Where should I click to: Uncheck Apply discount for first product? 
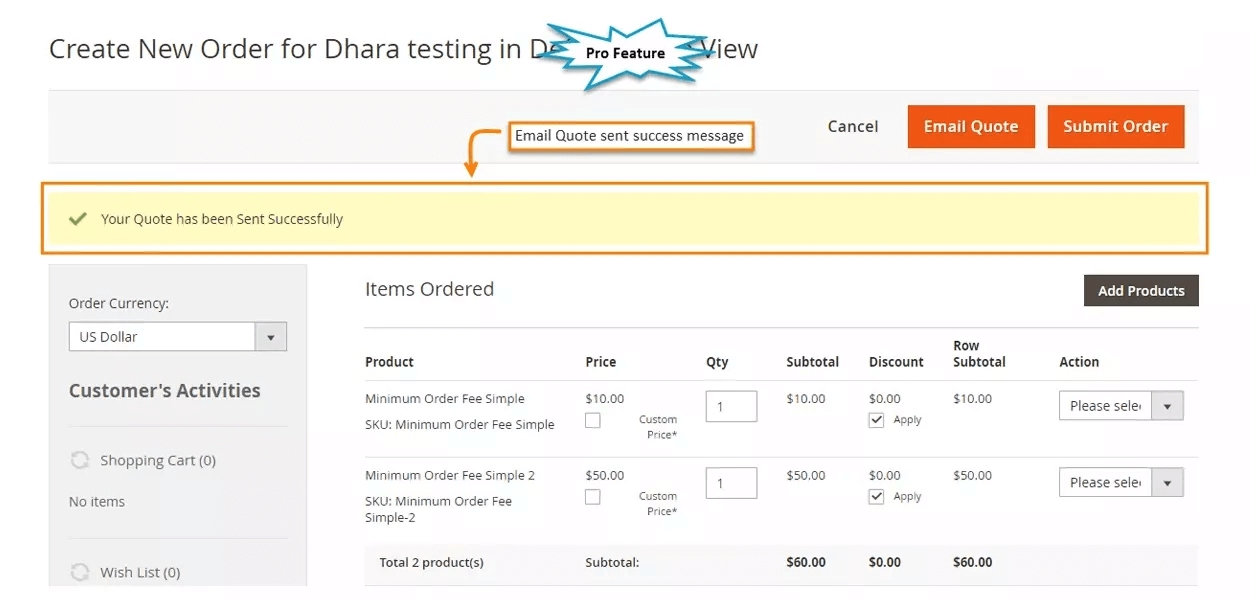coord(877,420)
